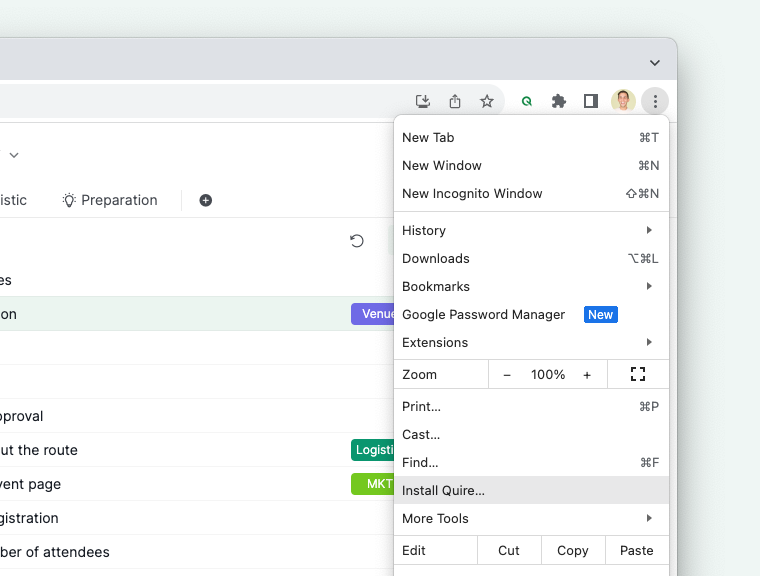Click the purple Venue tag
The image size is (760, 576).
coord(373,314)
